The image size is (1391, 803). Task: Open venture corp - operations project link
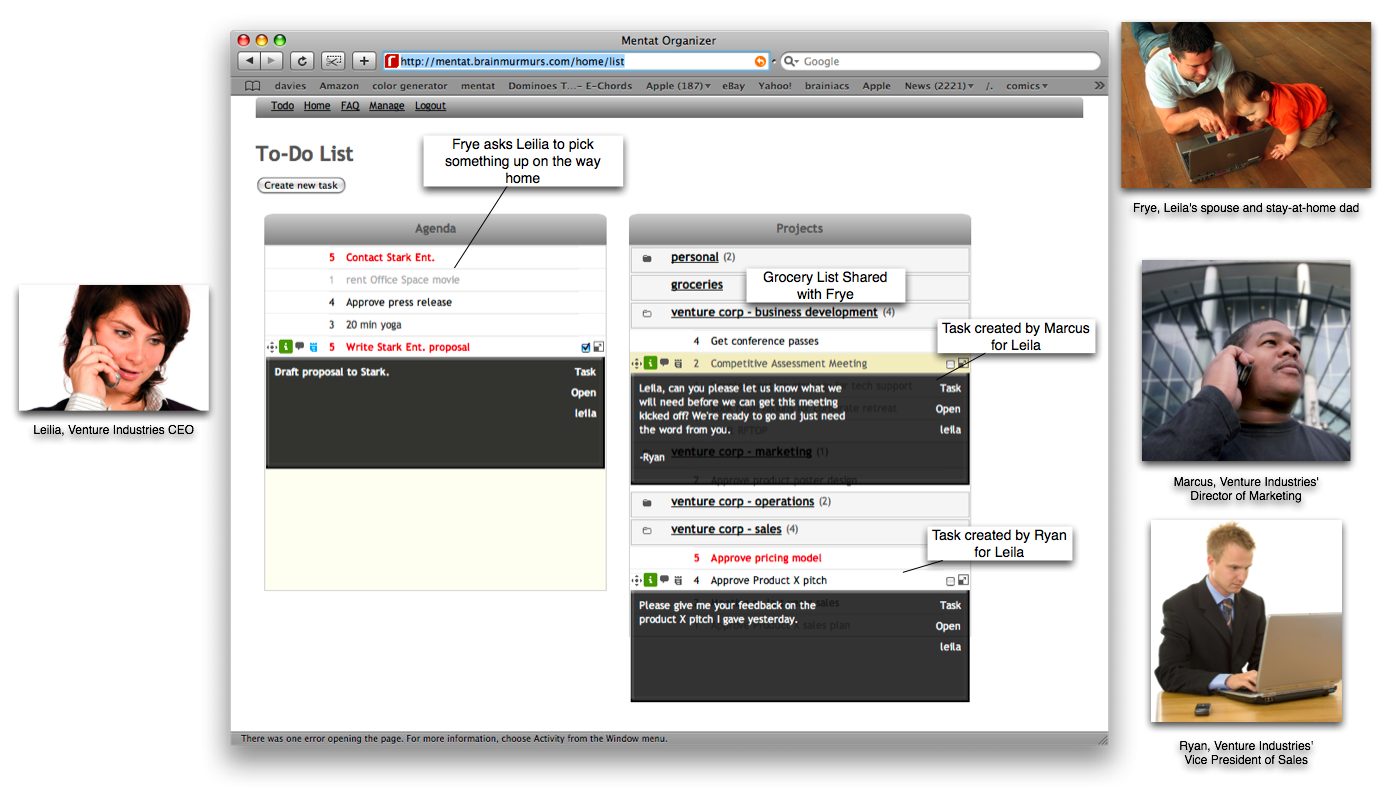pos(742,502)
